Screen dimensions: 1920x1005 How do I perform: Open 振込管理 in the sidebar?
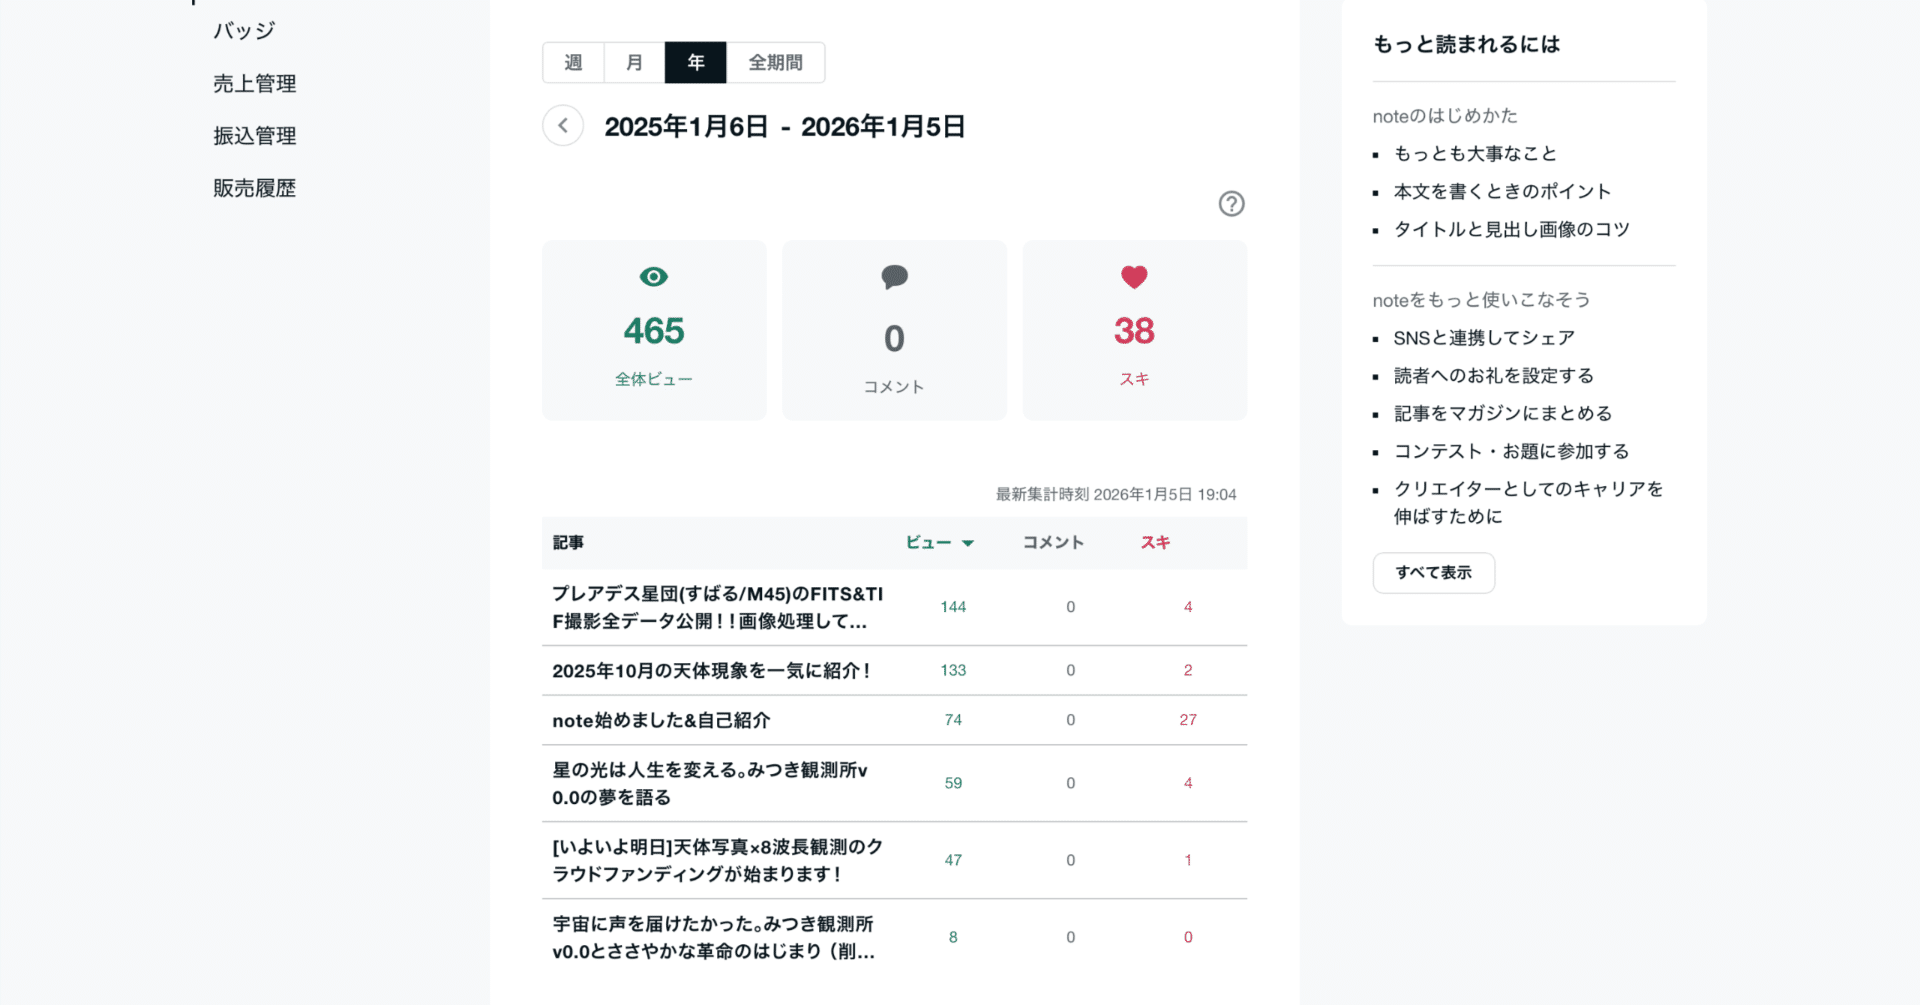tap(253, 135)
